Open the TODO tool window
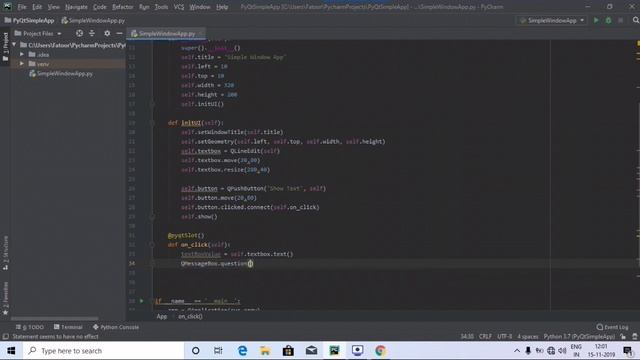 29,327
